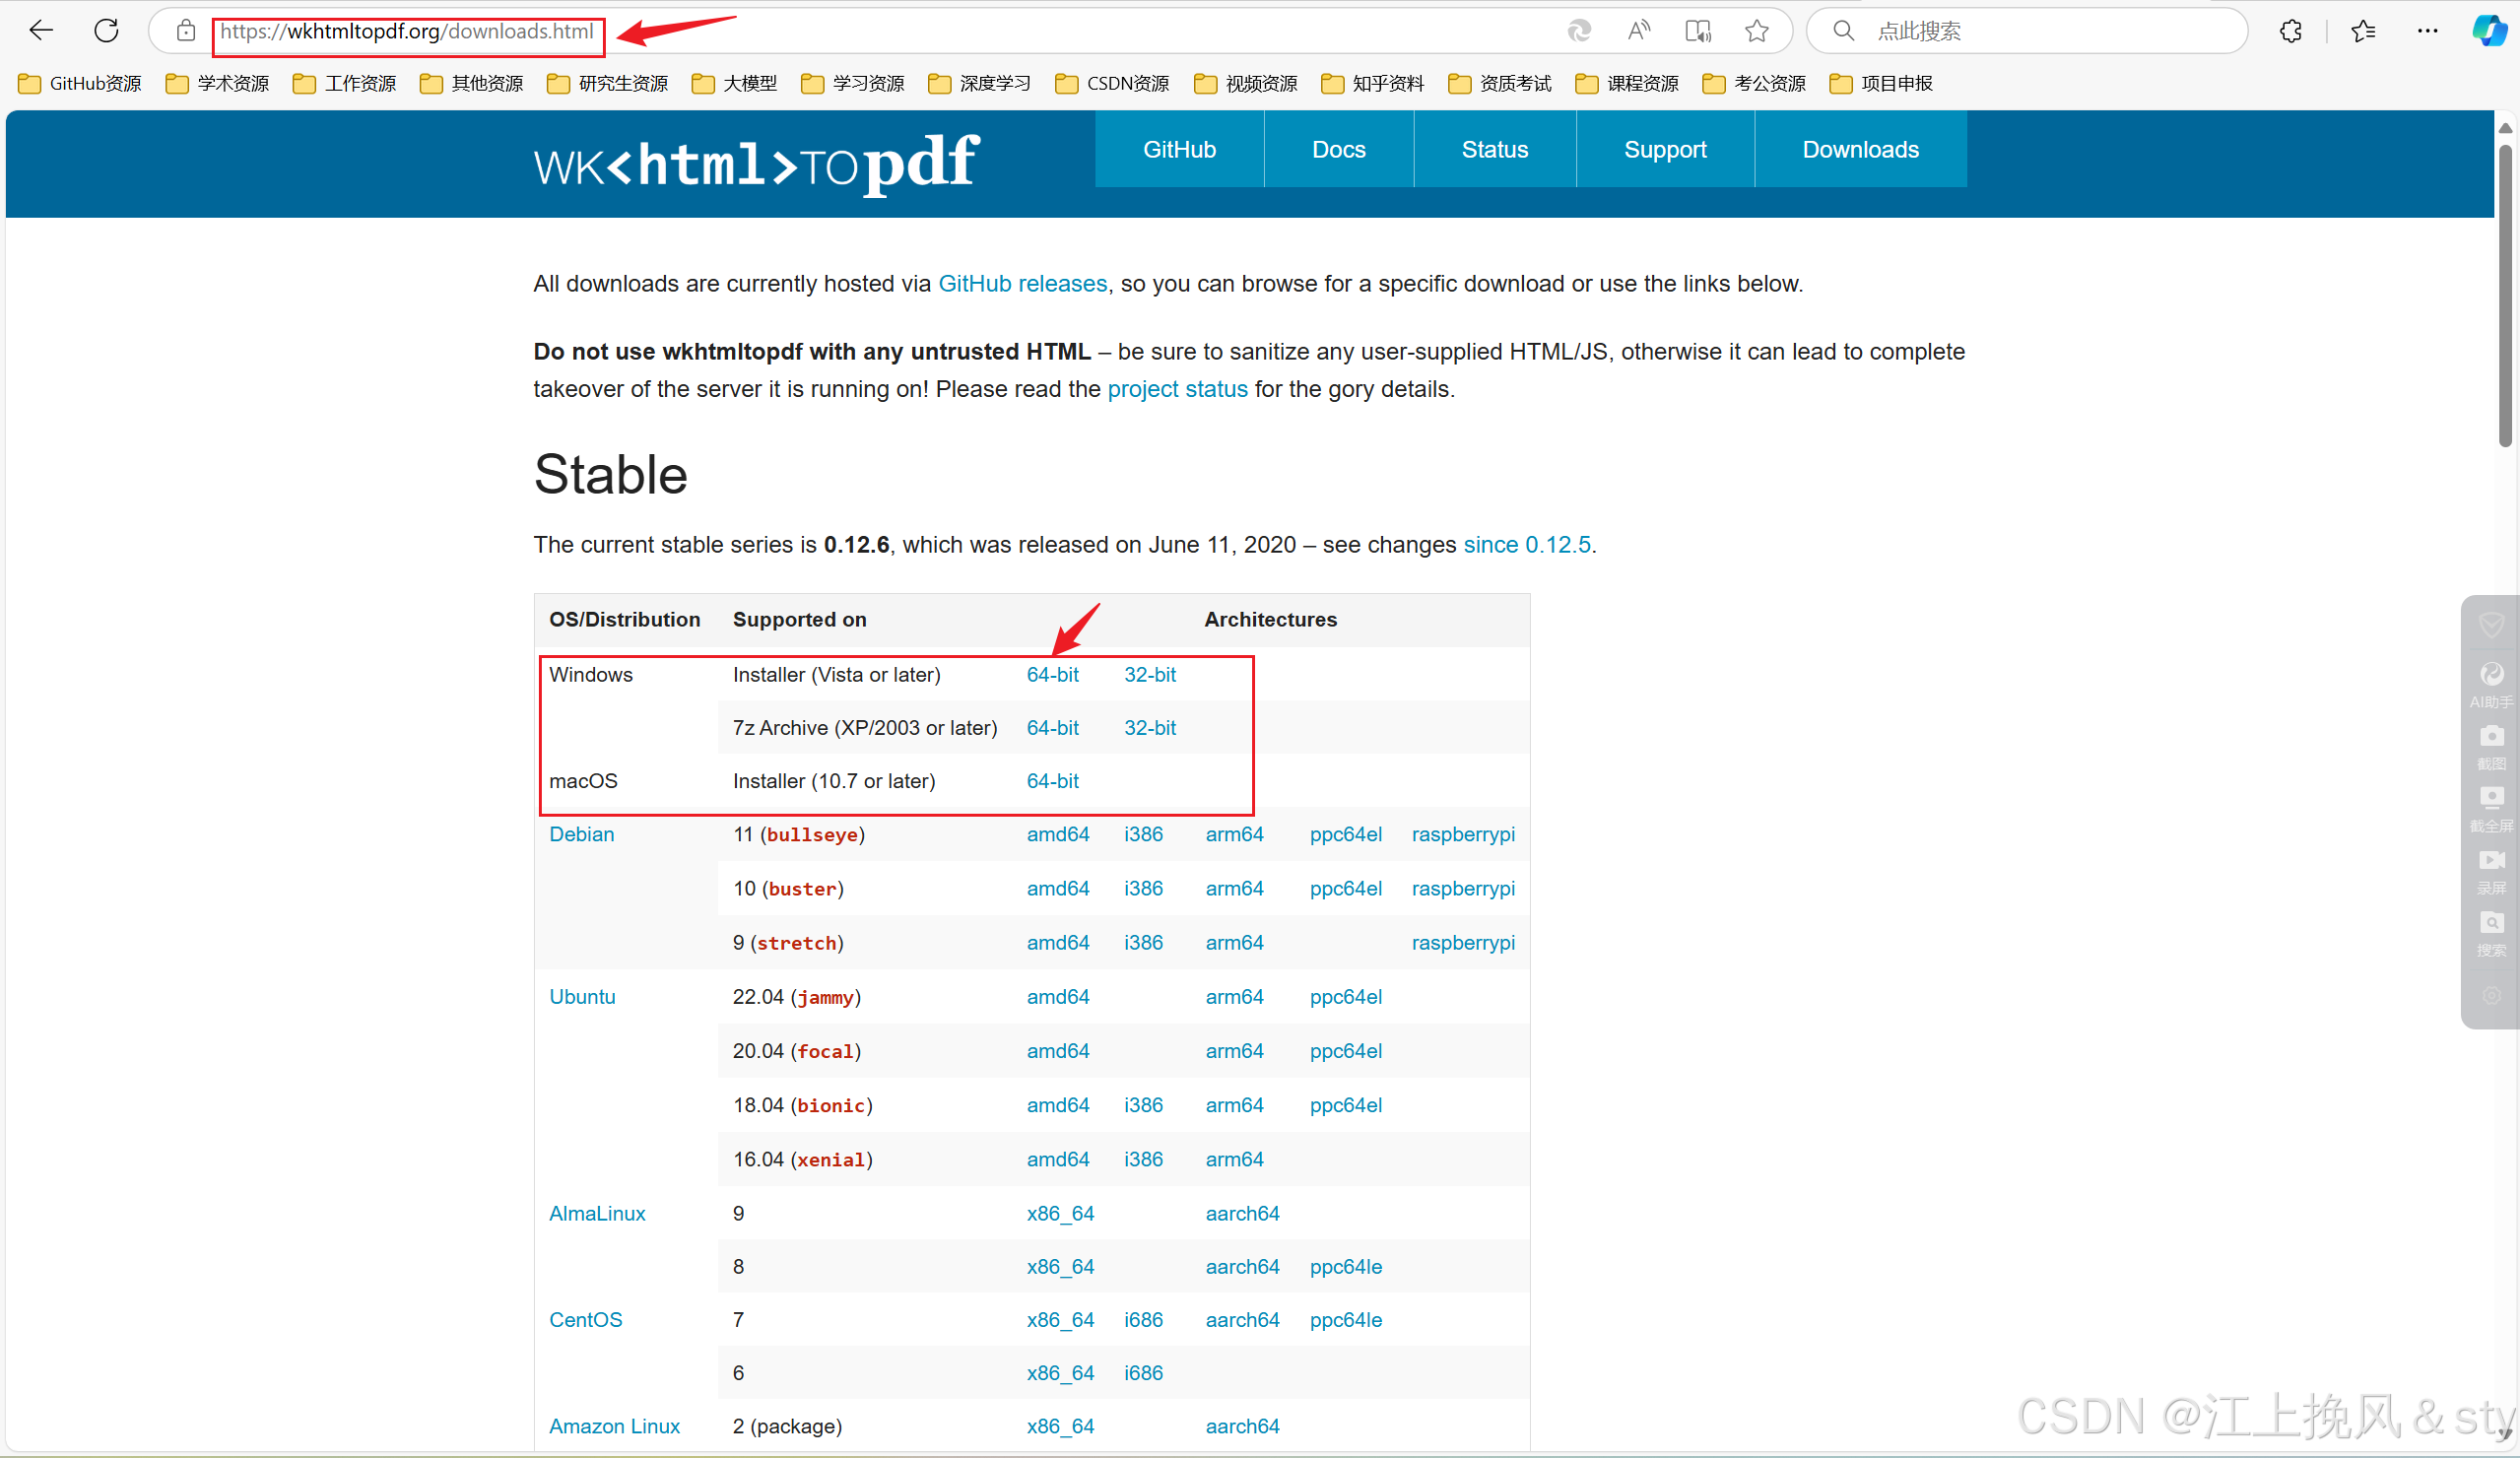
Task: Click the 截全屏 full-screen capture icon
Action: point(2491,809)
